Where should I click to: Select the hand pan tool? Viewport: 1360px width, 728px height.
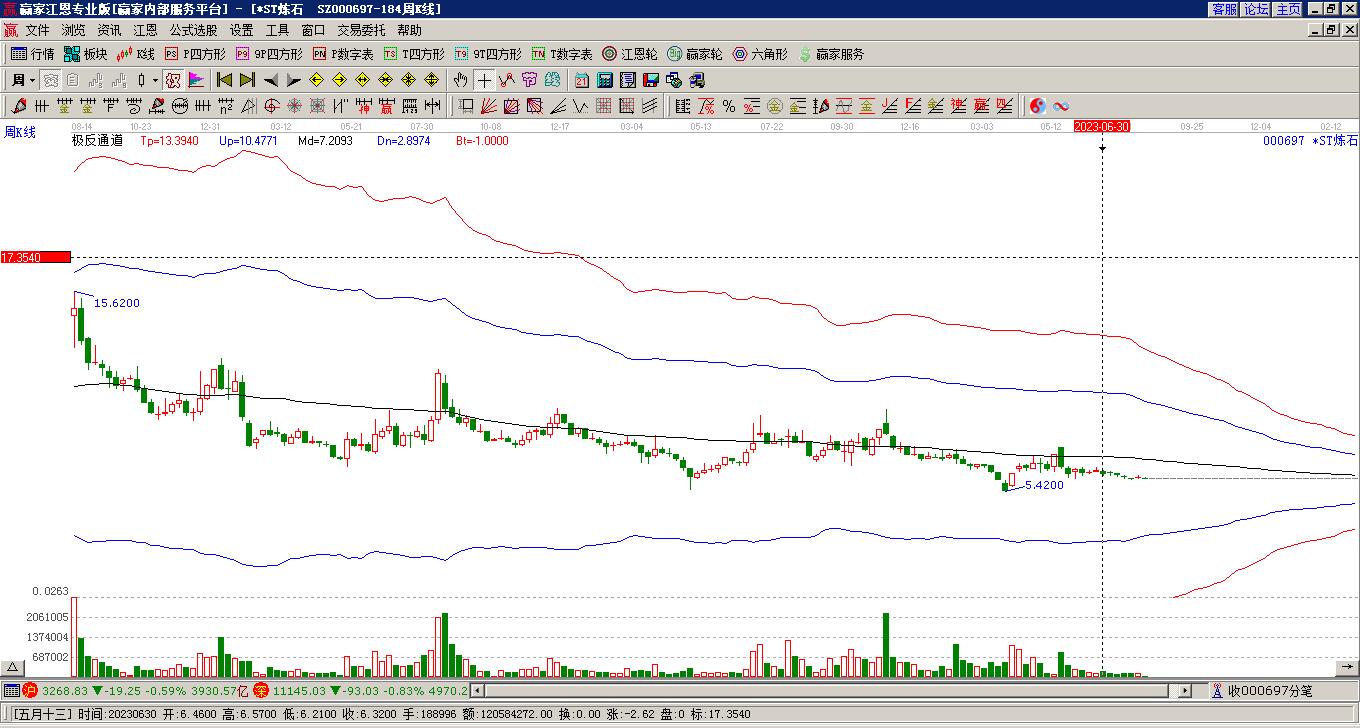[460, 80]
